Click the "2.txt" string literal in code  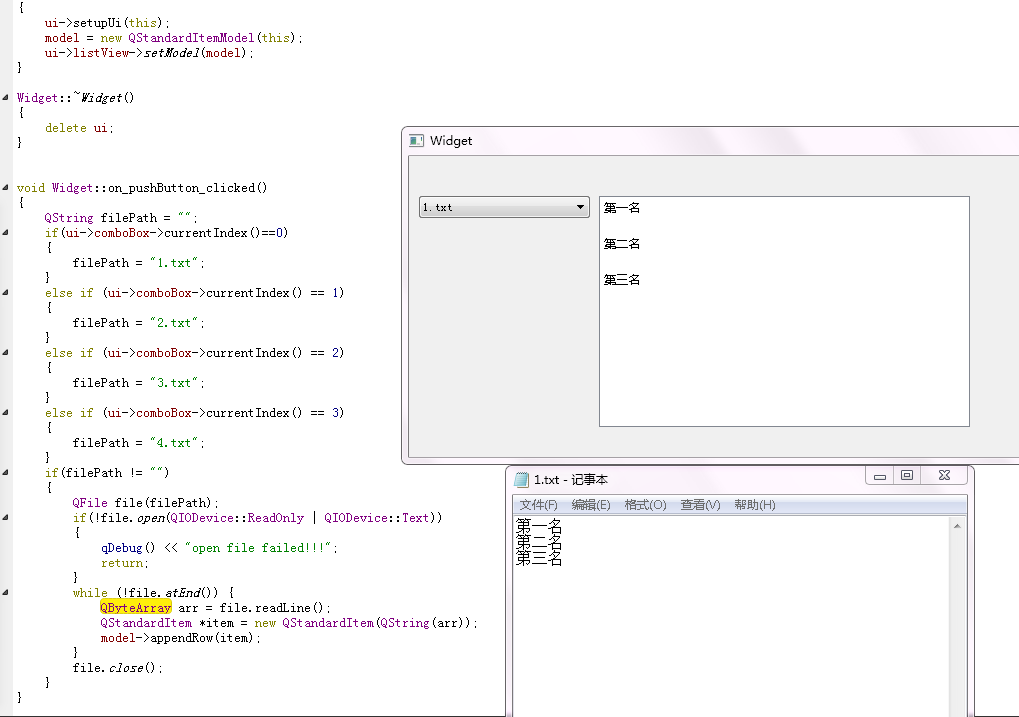(174, 322)
